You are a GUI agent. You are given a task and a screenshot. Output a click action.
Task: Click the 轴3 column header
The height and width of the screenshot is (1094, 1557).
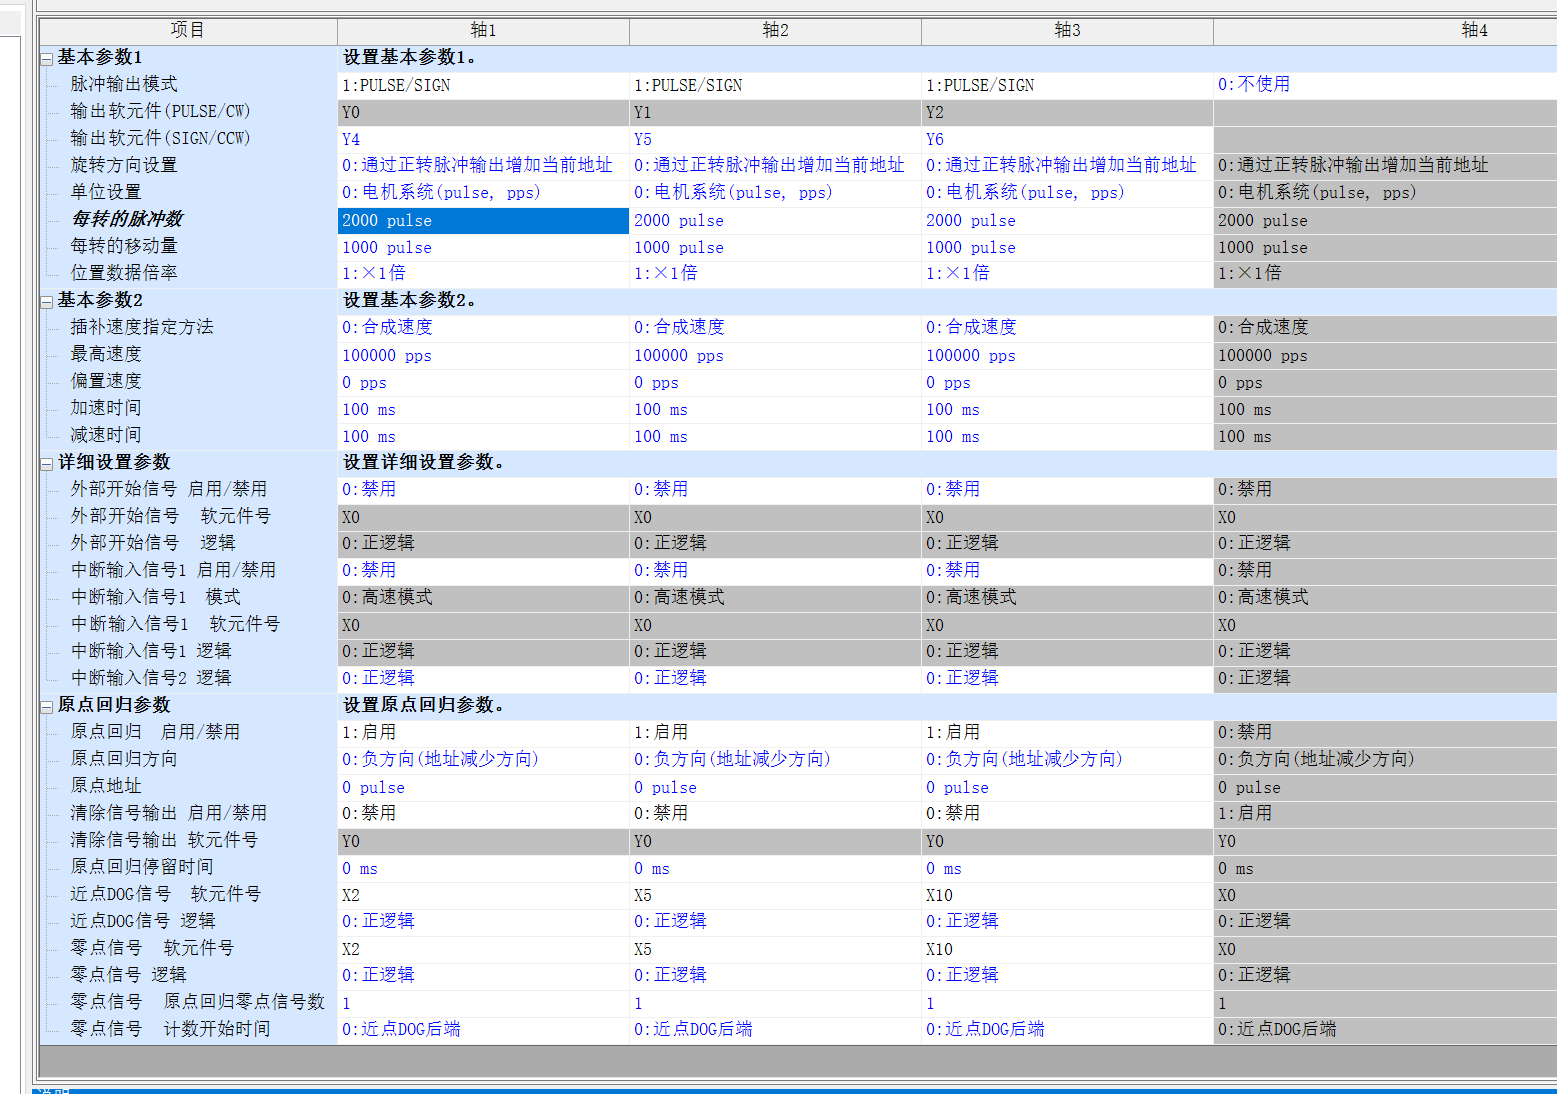1067,30
